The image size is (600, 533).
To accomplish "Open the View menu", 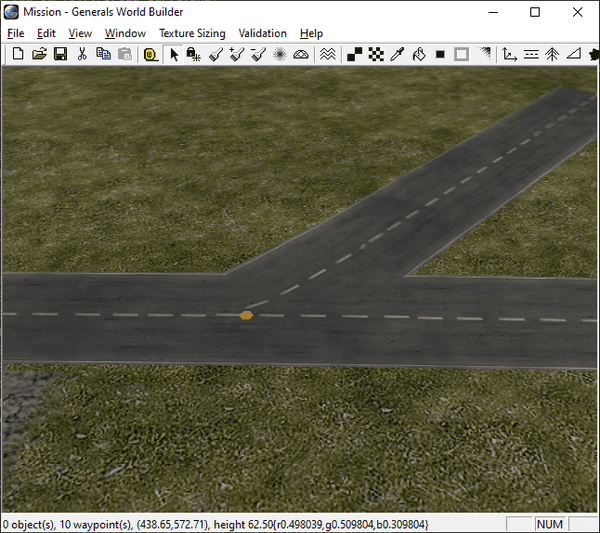I will (80, 34).
